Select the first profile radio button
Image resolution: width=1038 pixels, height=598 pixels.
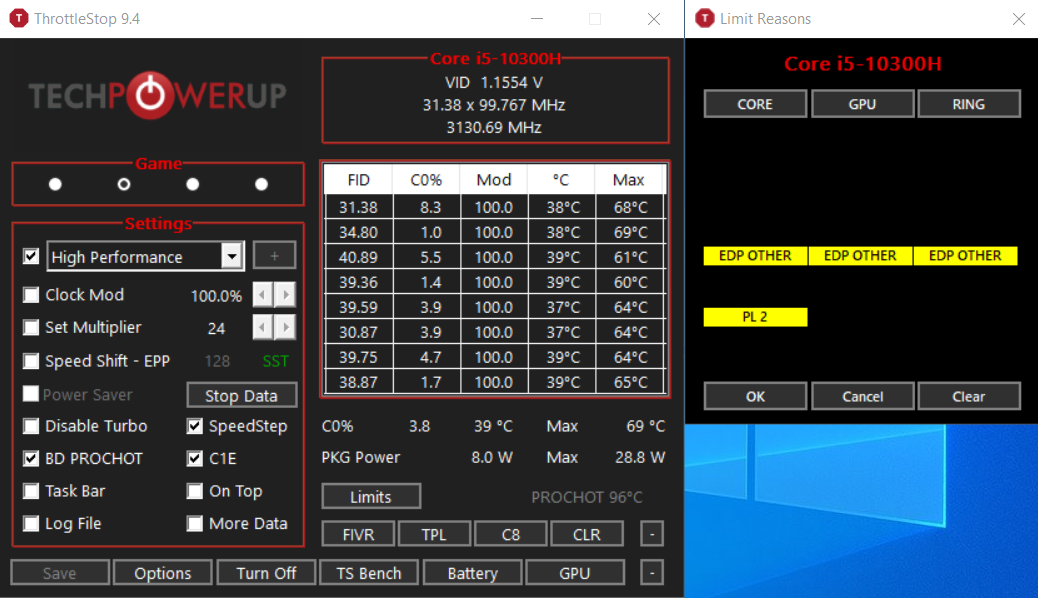[55, 184]
